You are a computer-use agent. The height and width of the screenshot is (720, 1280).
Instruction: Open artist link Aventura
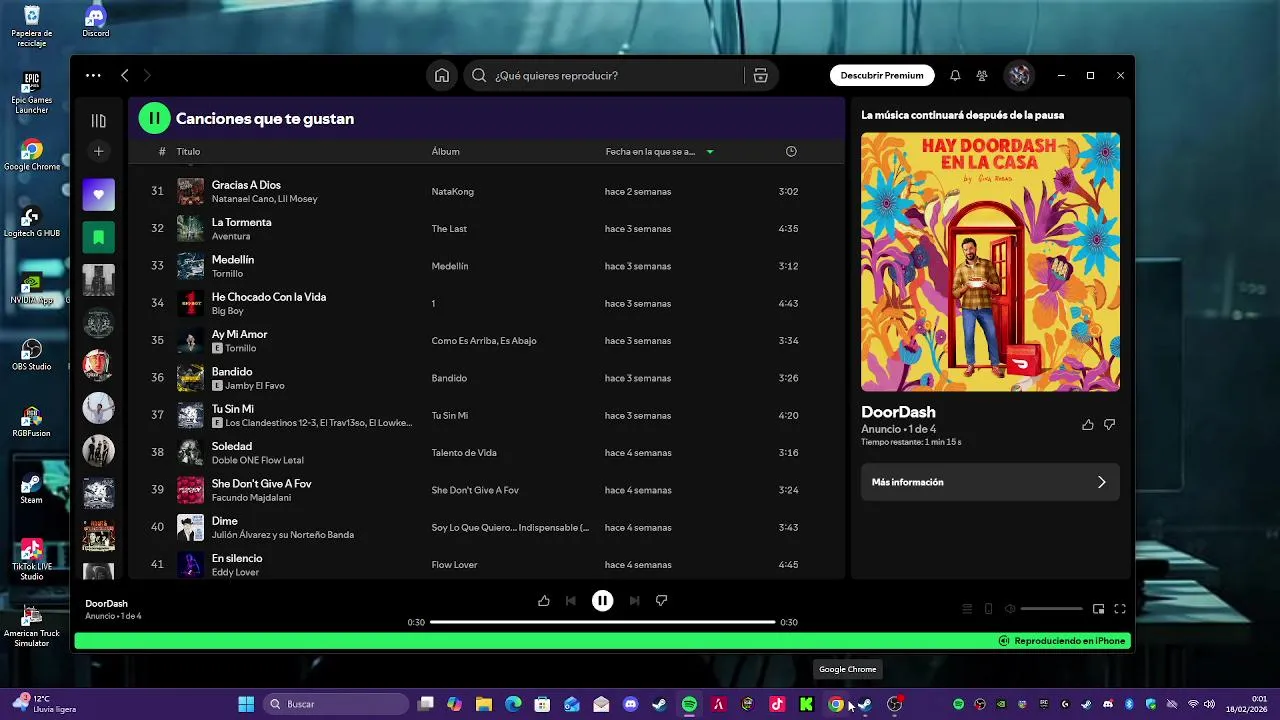(230, 236)
